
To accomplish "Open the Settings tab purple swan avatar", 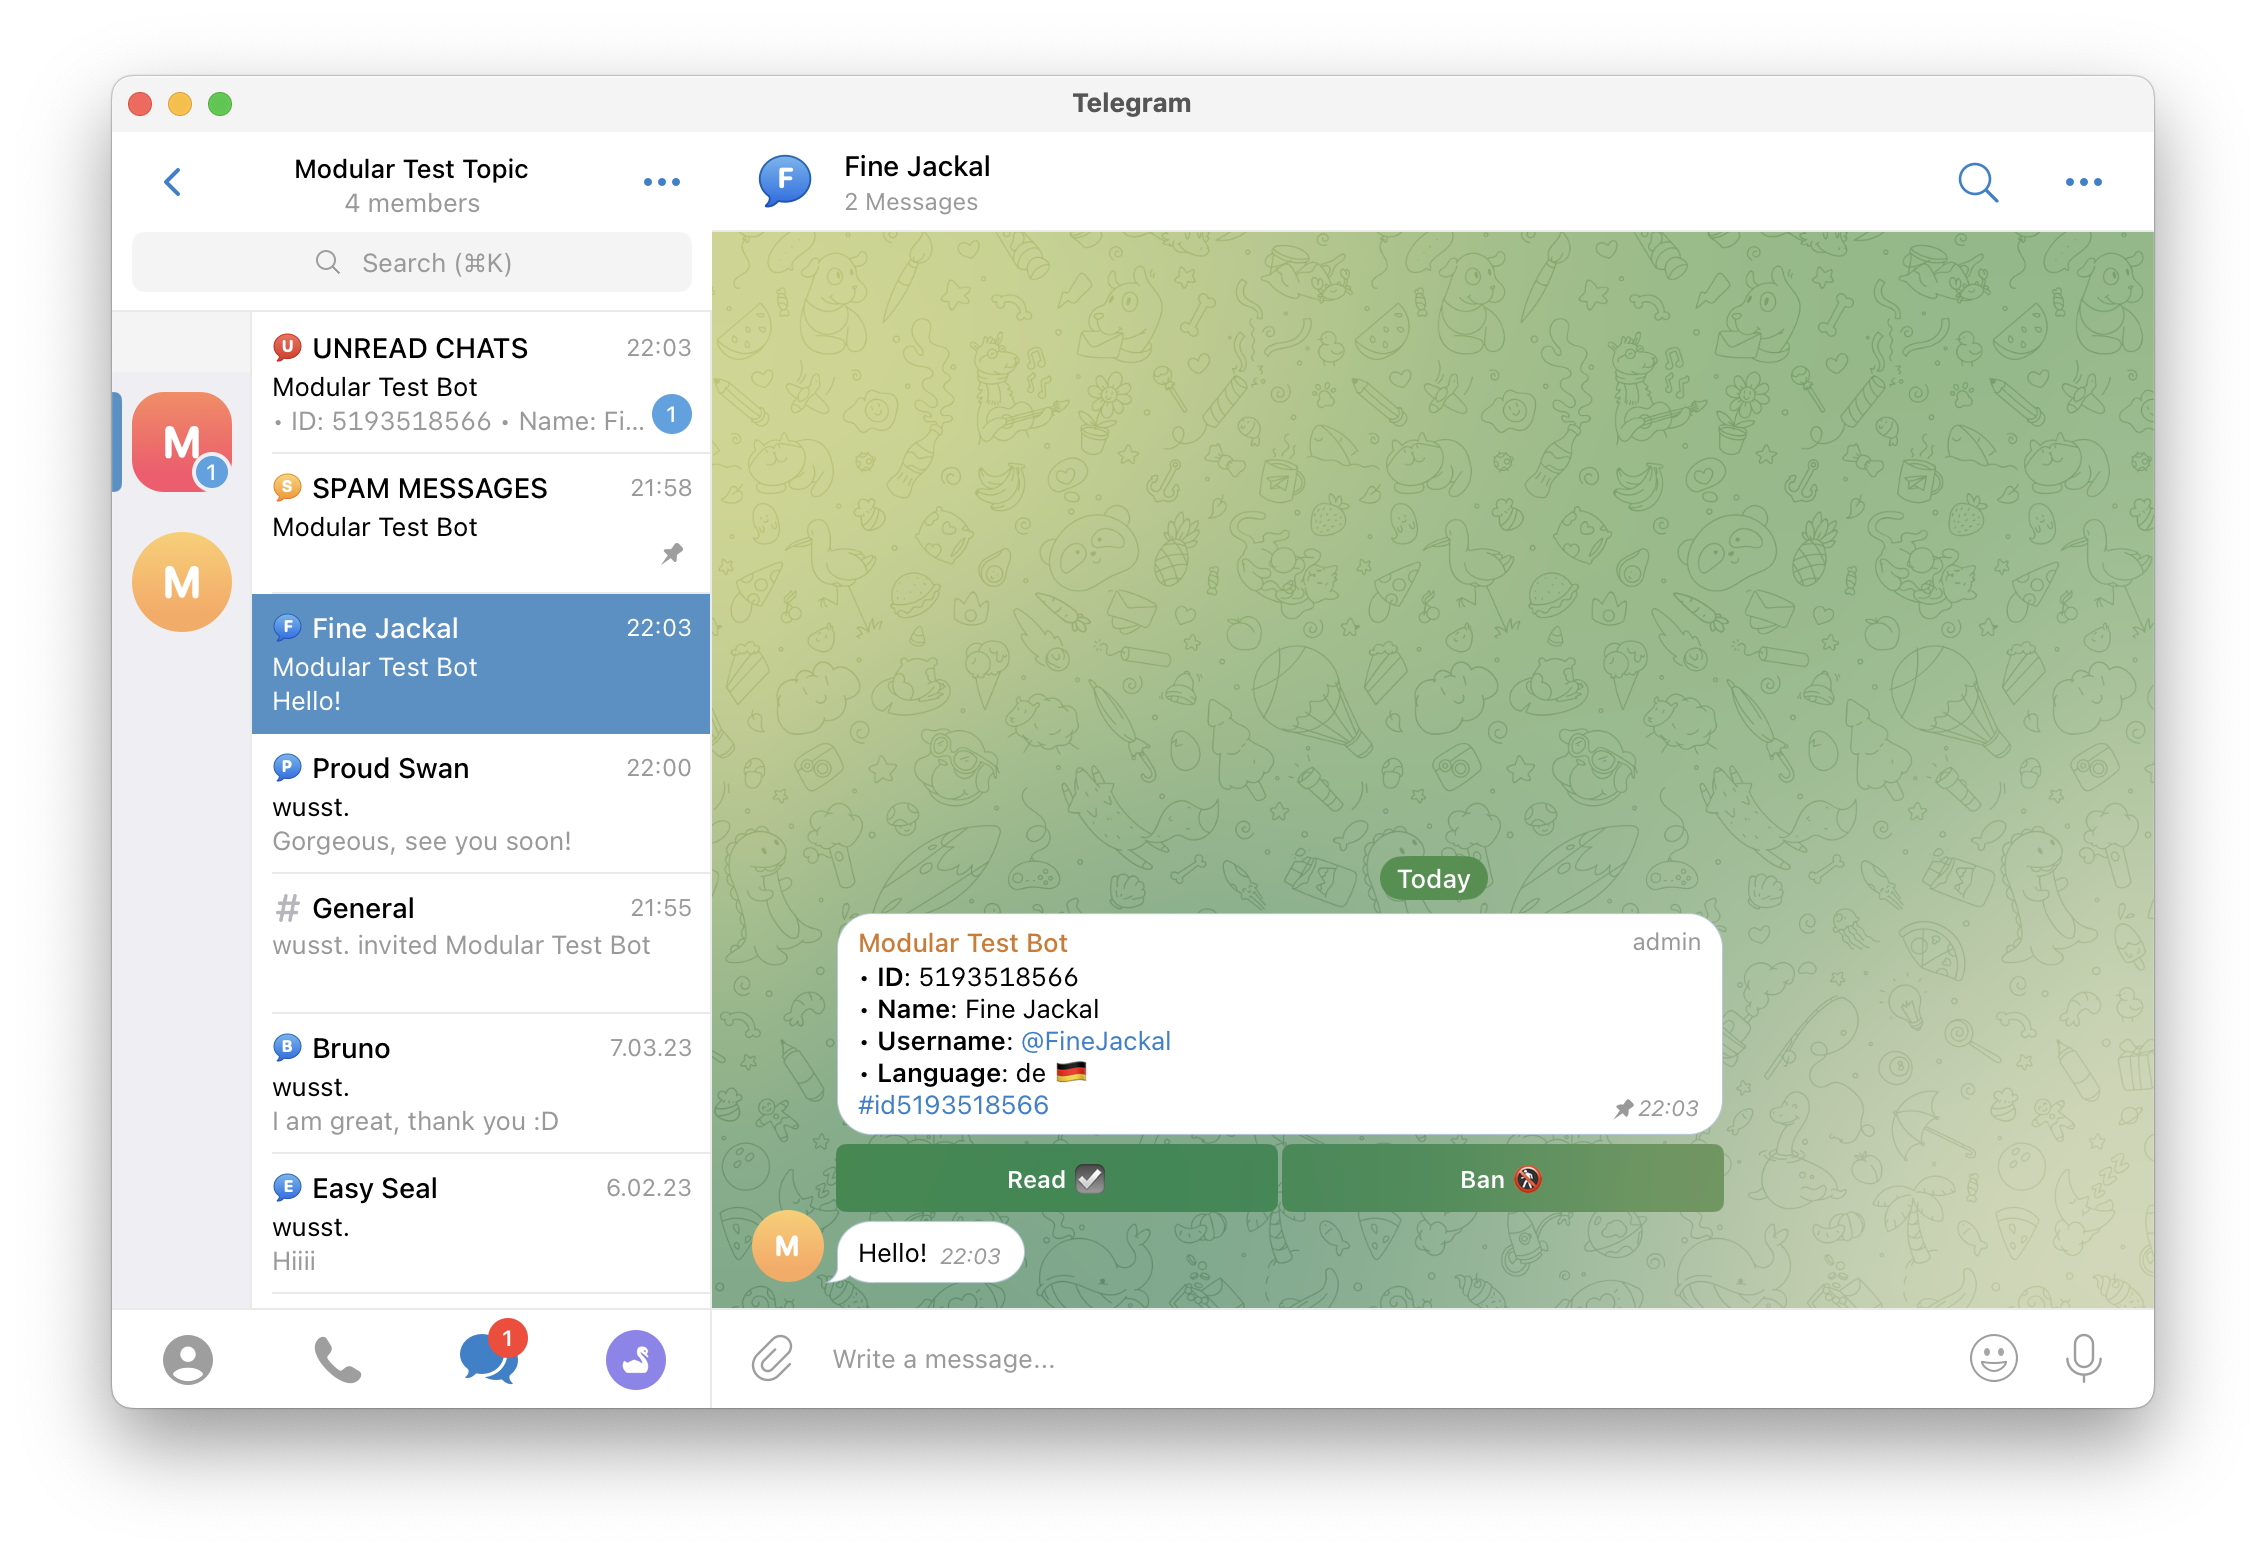I will (x=636, y=1360).
